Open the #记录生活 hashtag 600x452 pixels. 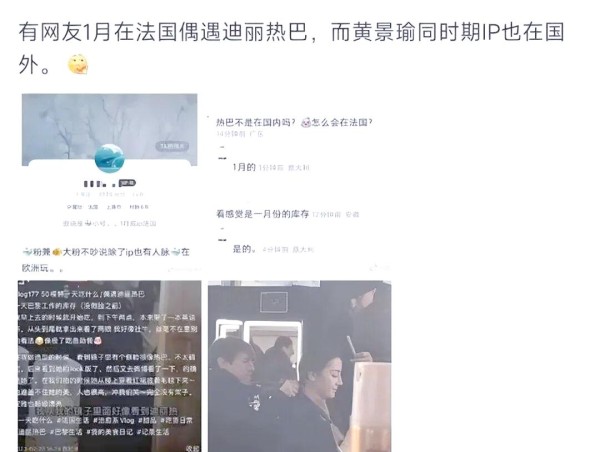point(153,432)
